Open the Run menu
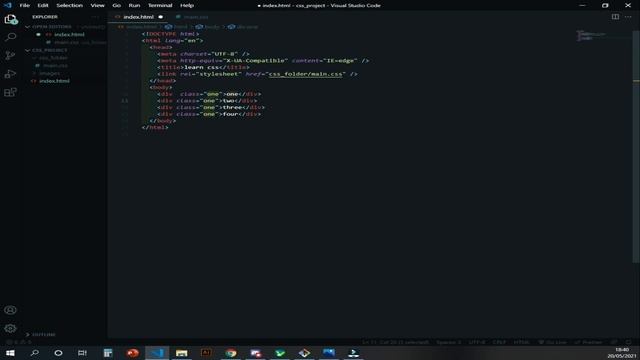This screenshot has width=640, height=360. [134, 5]
